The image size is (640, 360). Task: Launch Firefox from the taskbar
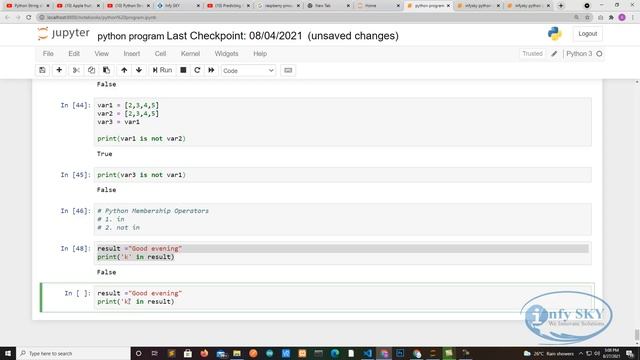tap(204, 353)
